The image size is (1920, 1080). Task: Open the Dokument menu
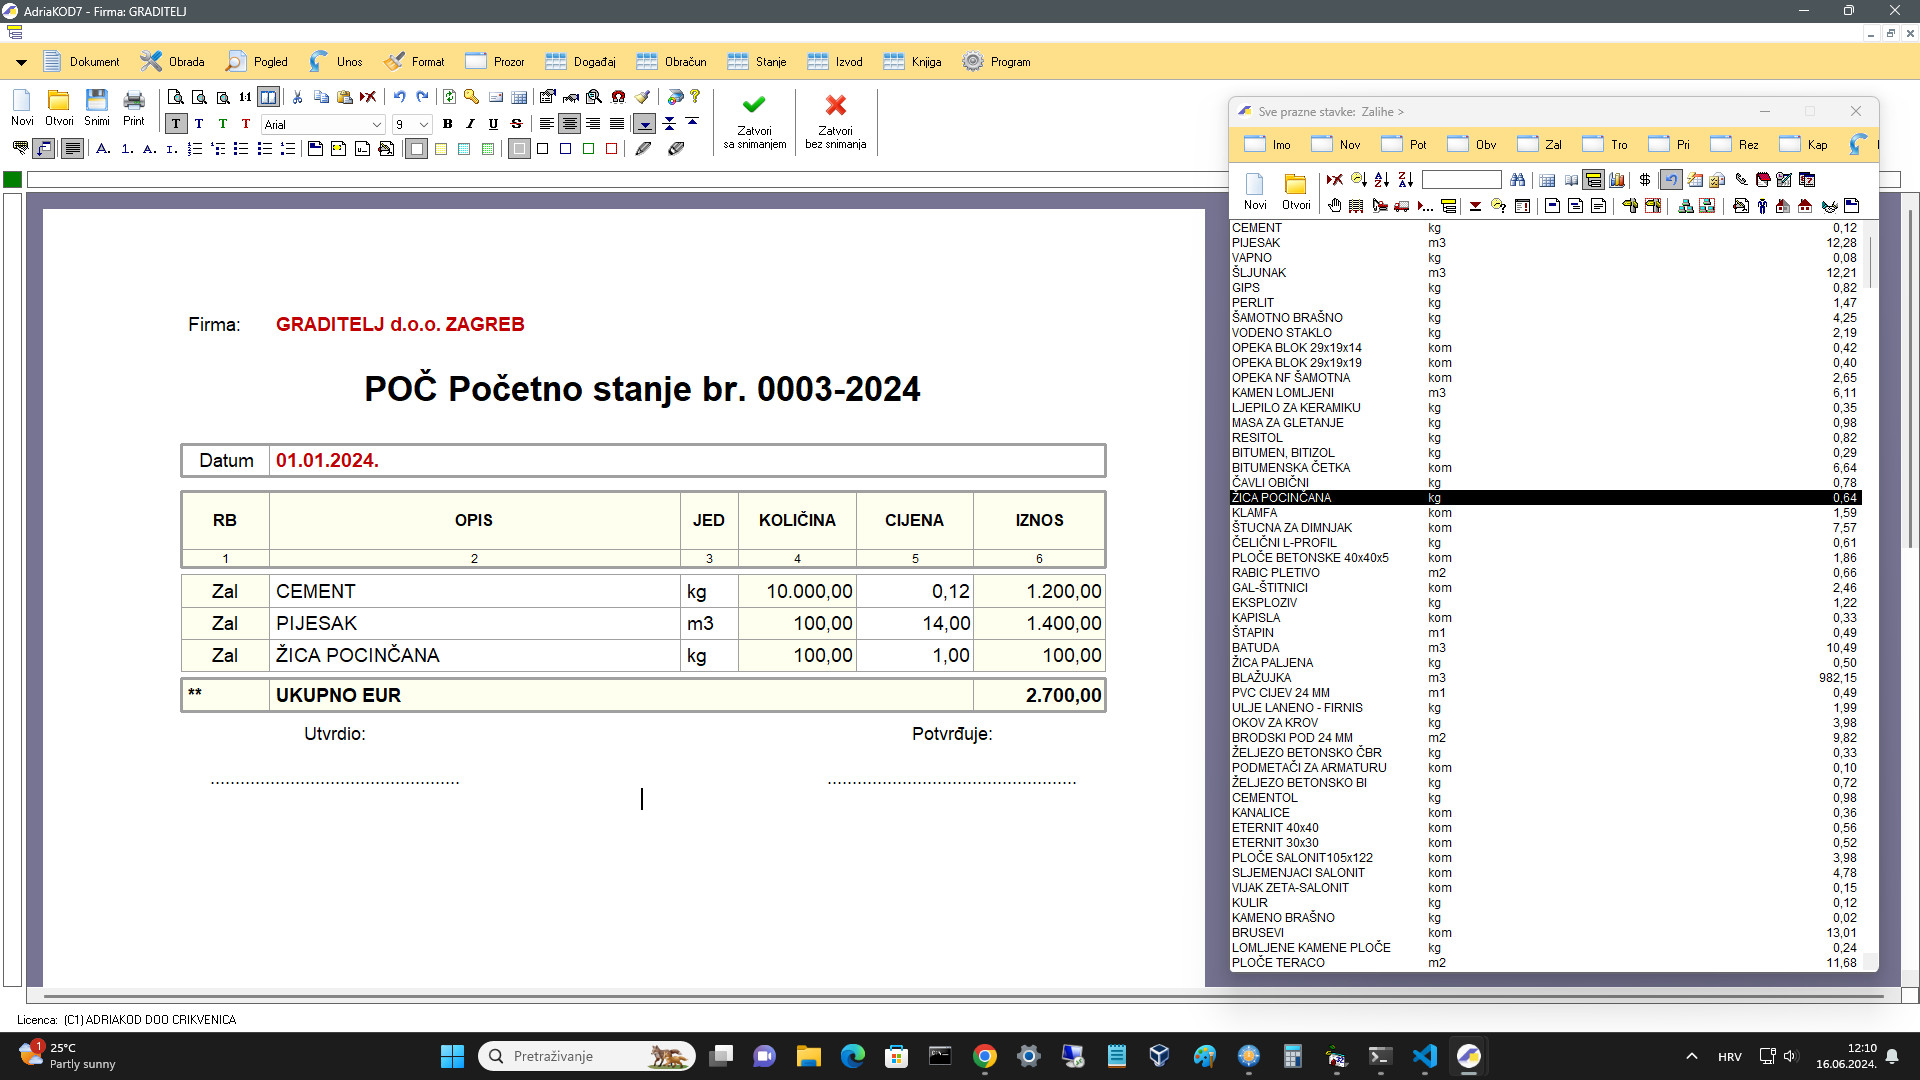(81, 62)
